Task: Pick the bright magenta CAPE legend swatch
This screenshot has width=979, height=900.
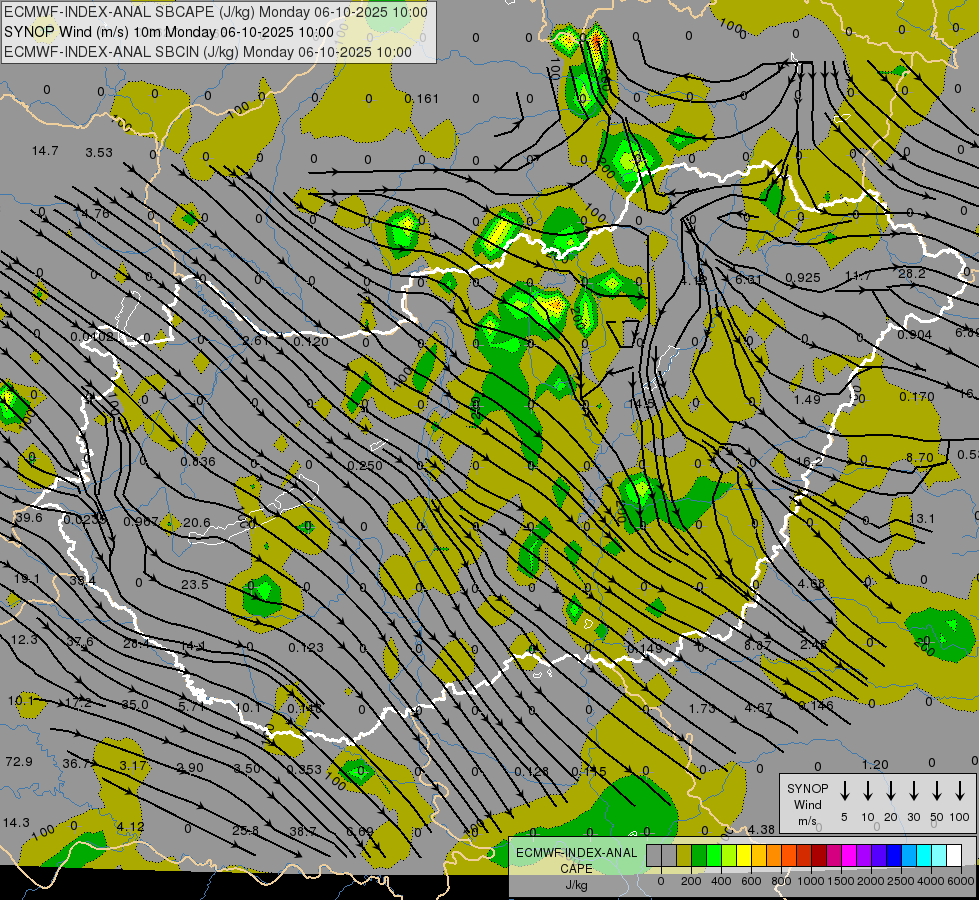Action: pyautogui.click(x=849, y=855)
